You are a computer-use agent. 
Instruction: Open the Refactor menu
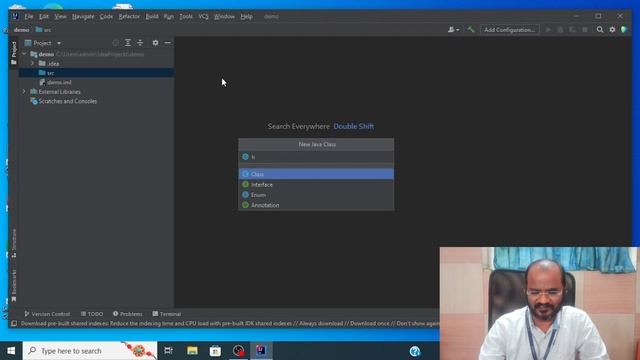click(x=129, y=17)
